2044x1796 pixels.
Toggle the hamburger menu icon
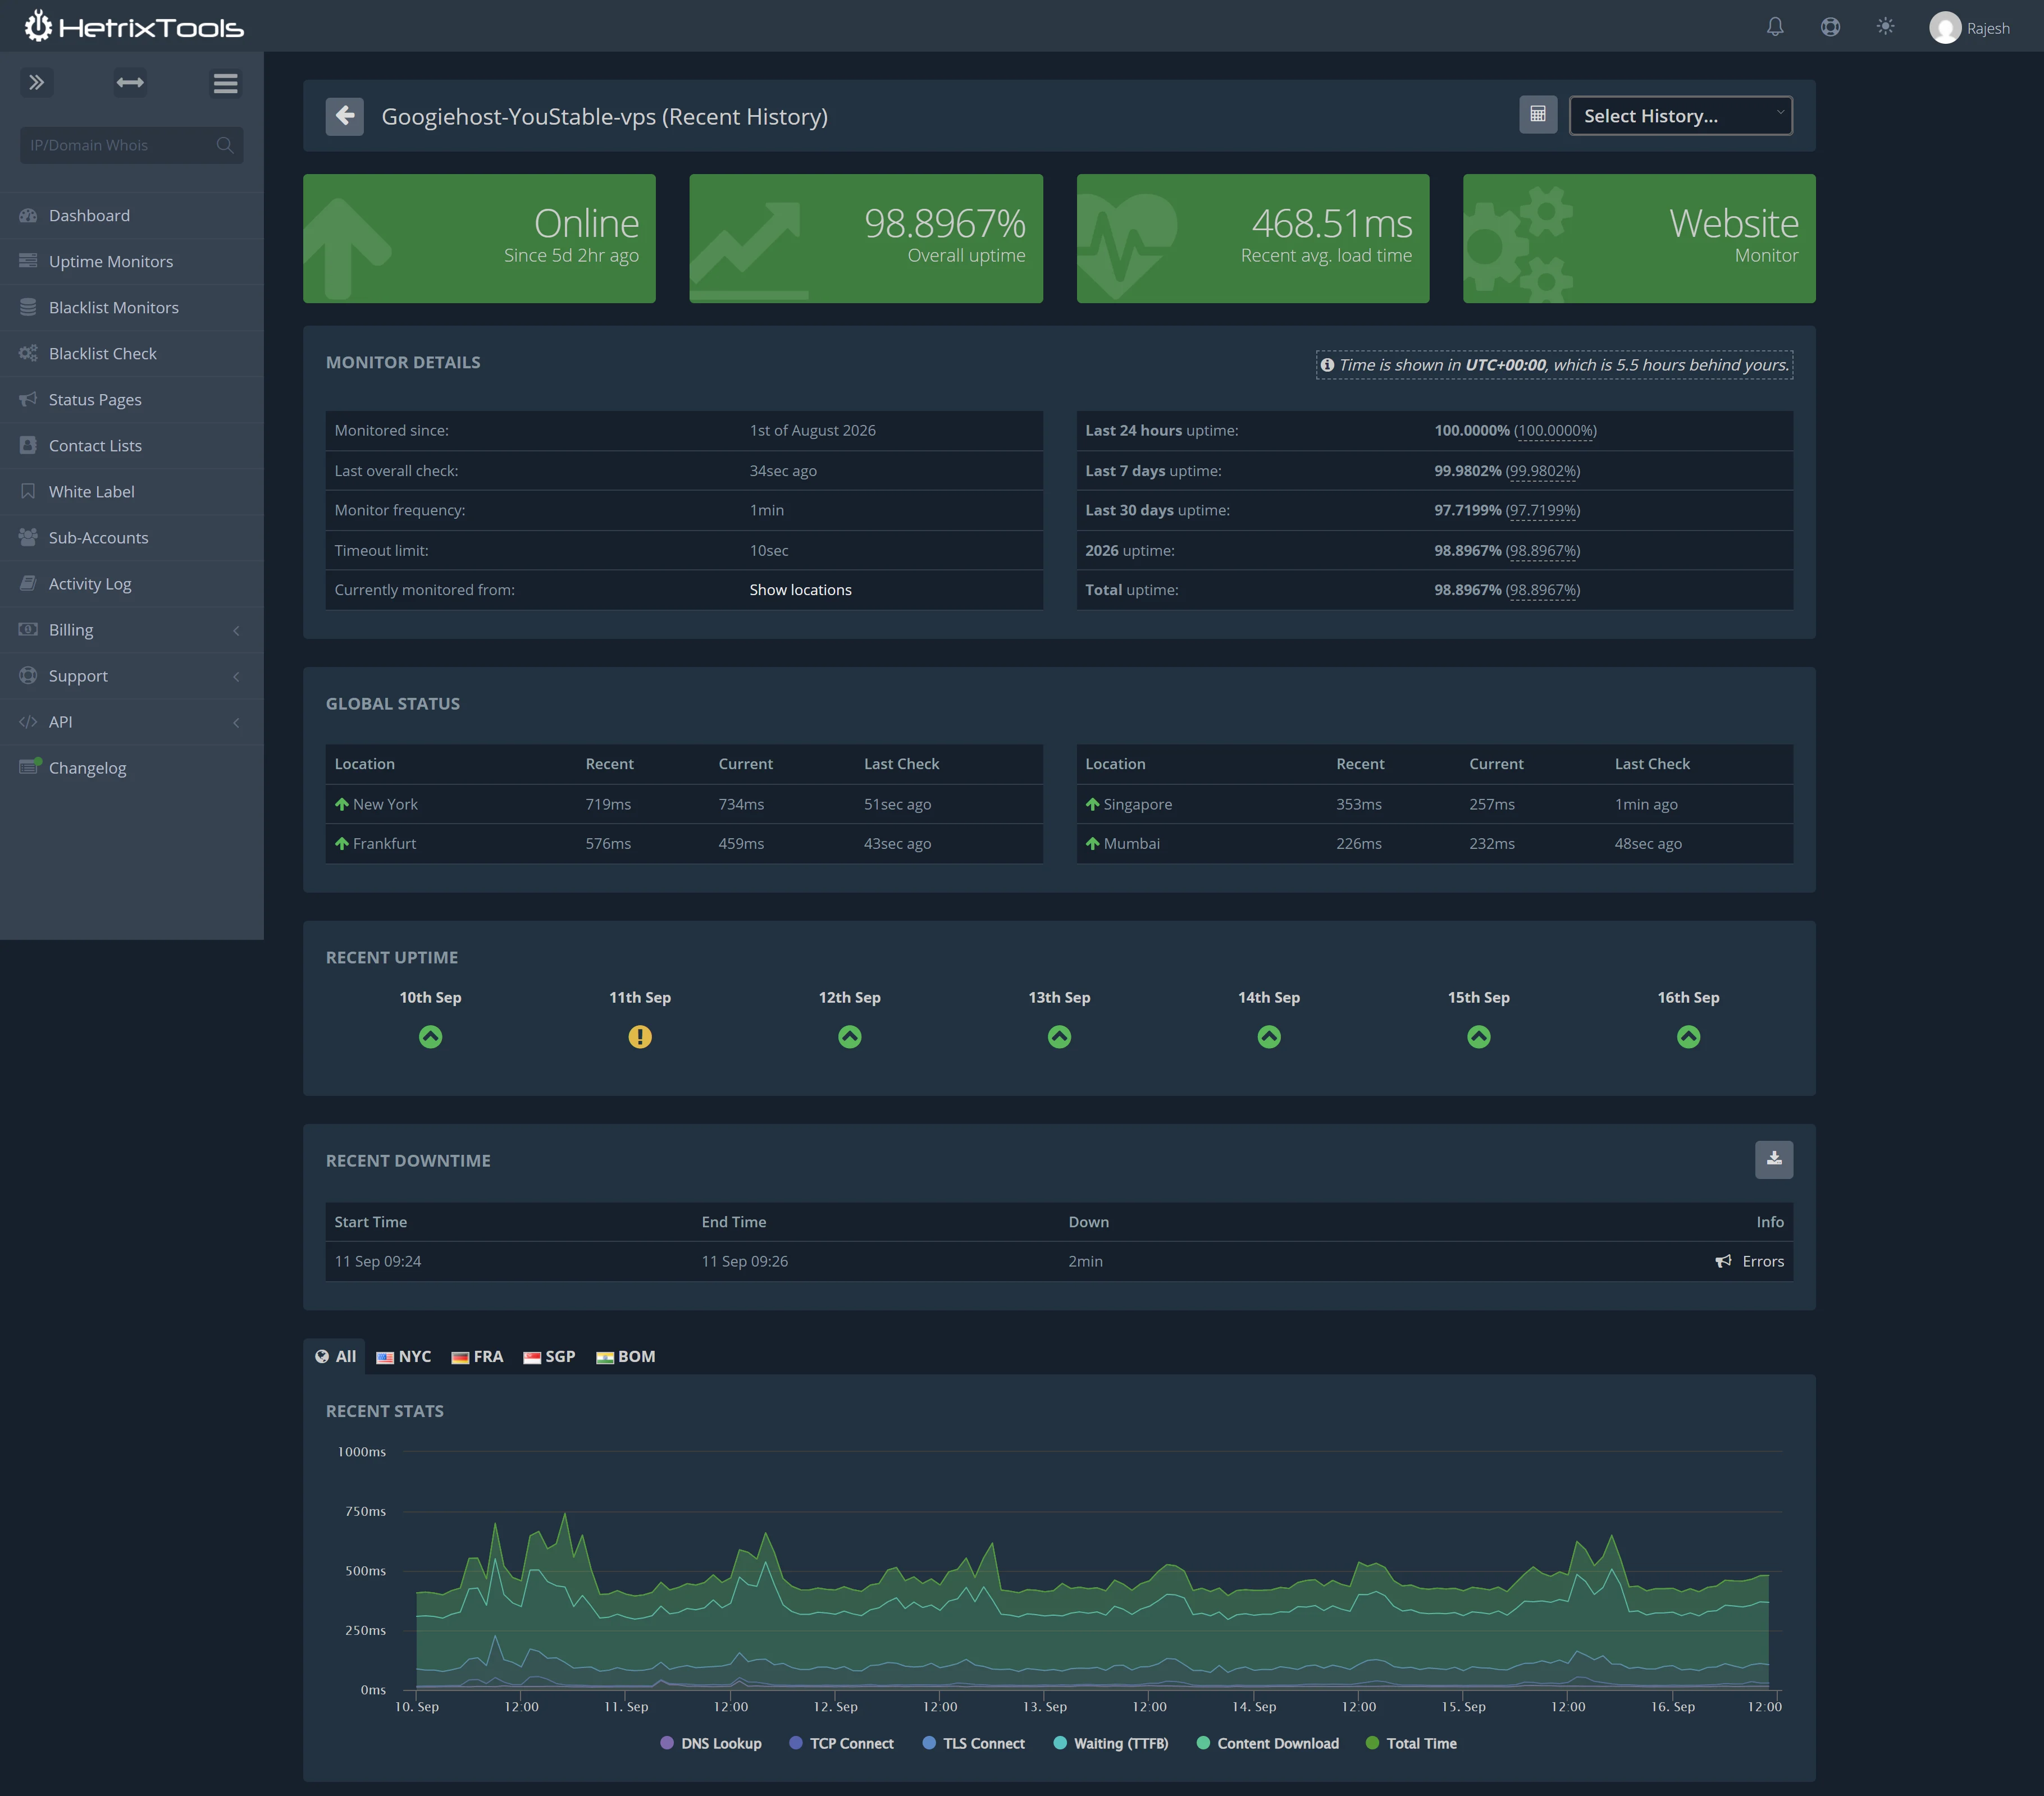(x=226, y=83)
